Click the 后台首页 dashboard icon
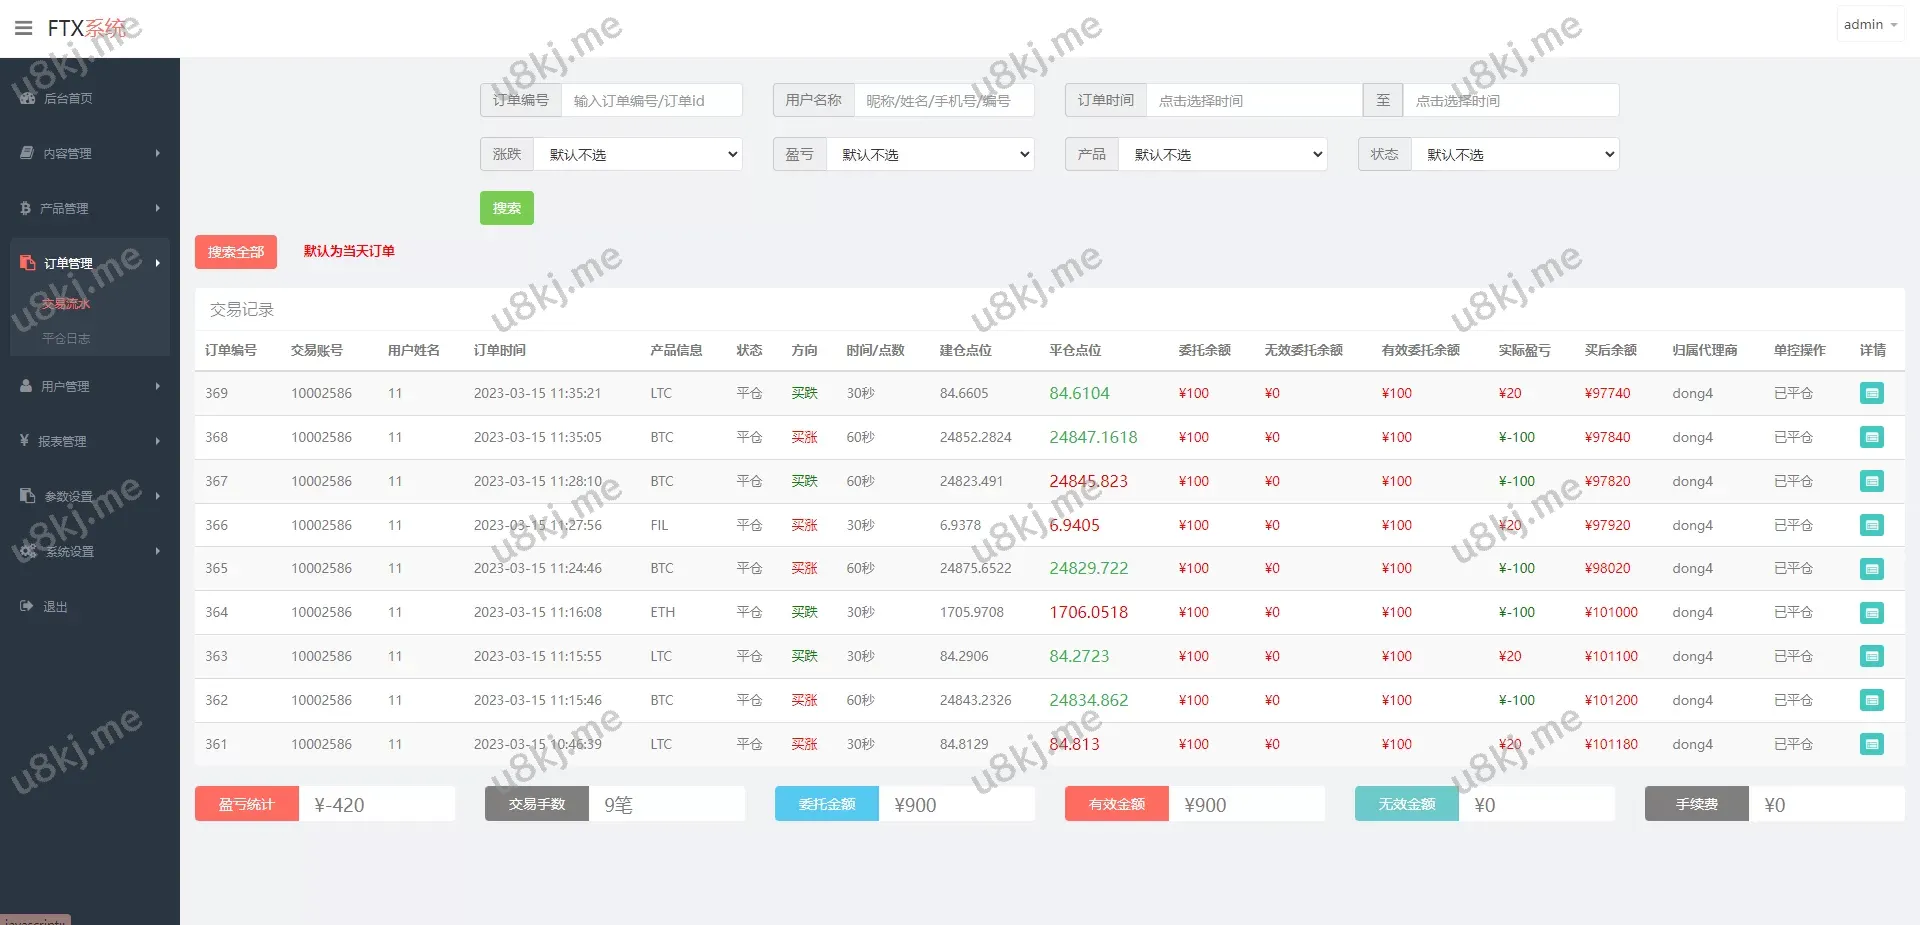The image size is (1920, 925). click(x=27, y=98)
